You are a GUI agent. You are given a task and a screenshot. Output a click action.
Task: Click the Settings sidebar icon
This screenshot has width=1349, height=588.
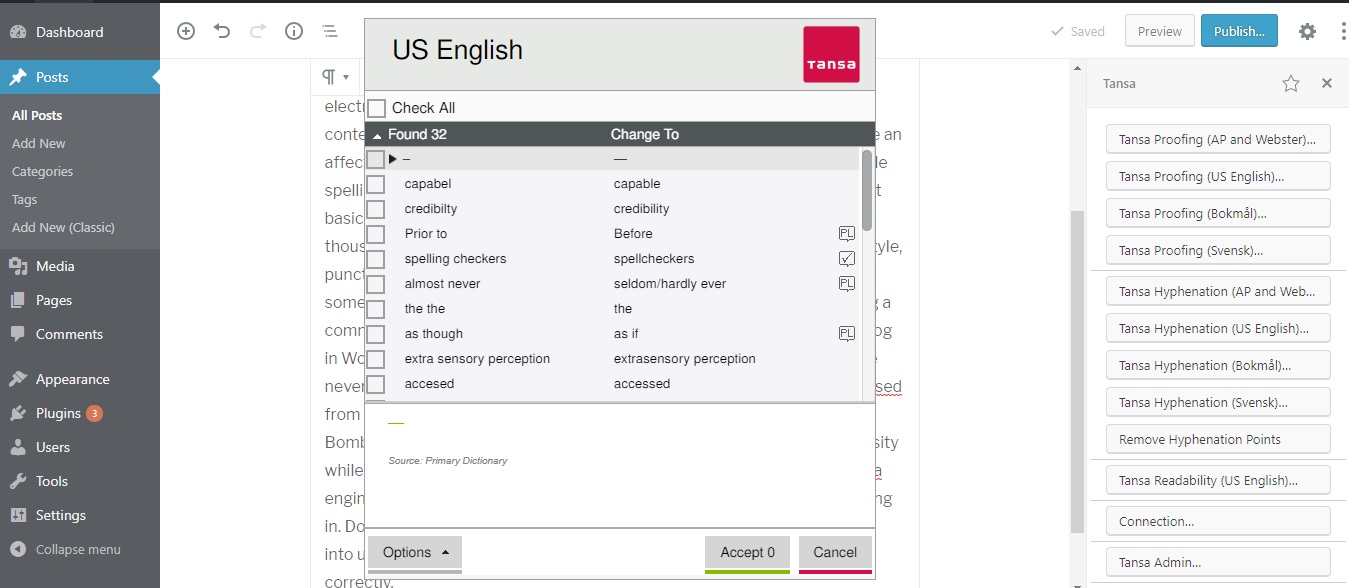point(18,515)
